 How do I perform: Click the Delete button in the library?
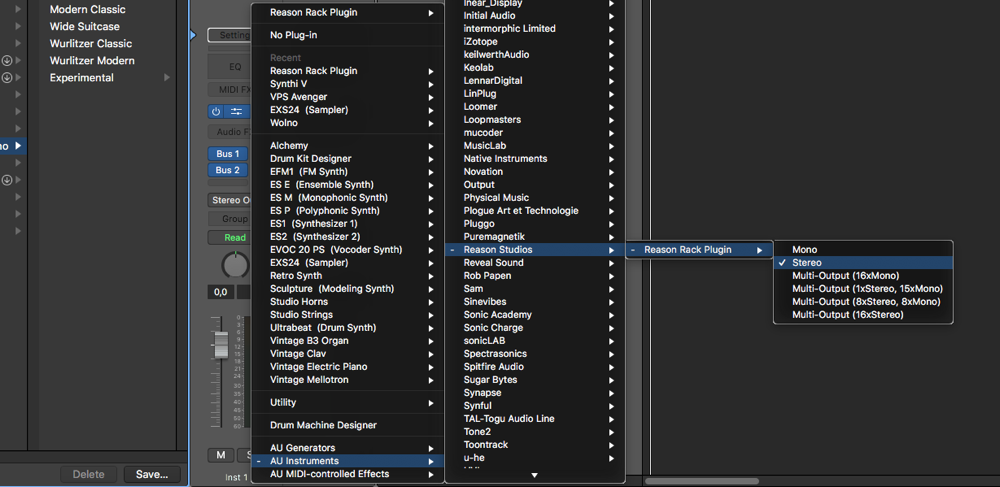(89, 474)
